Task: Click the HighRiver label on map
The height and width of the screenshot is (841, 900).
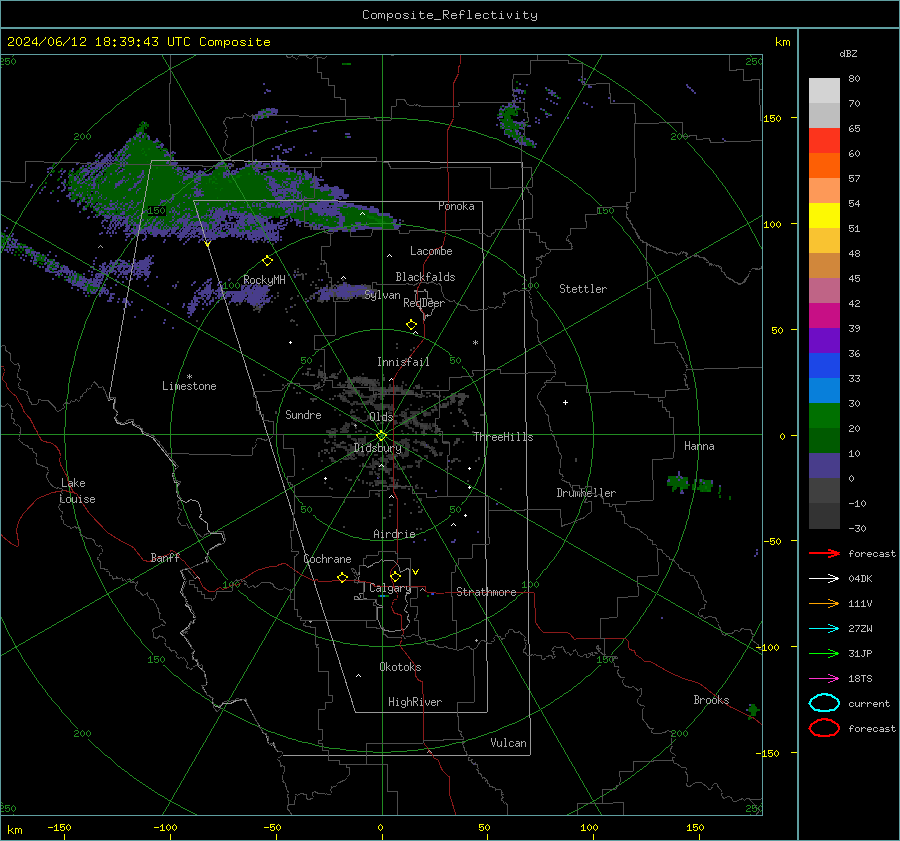Action: [x=415, y=702]
